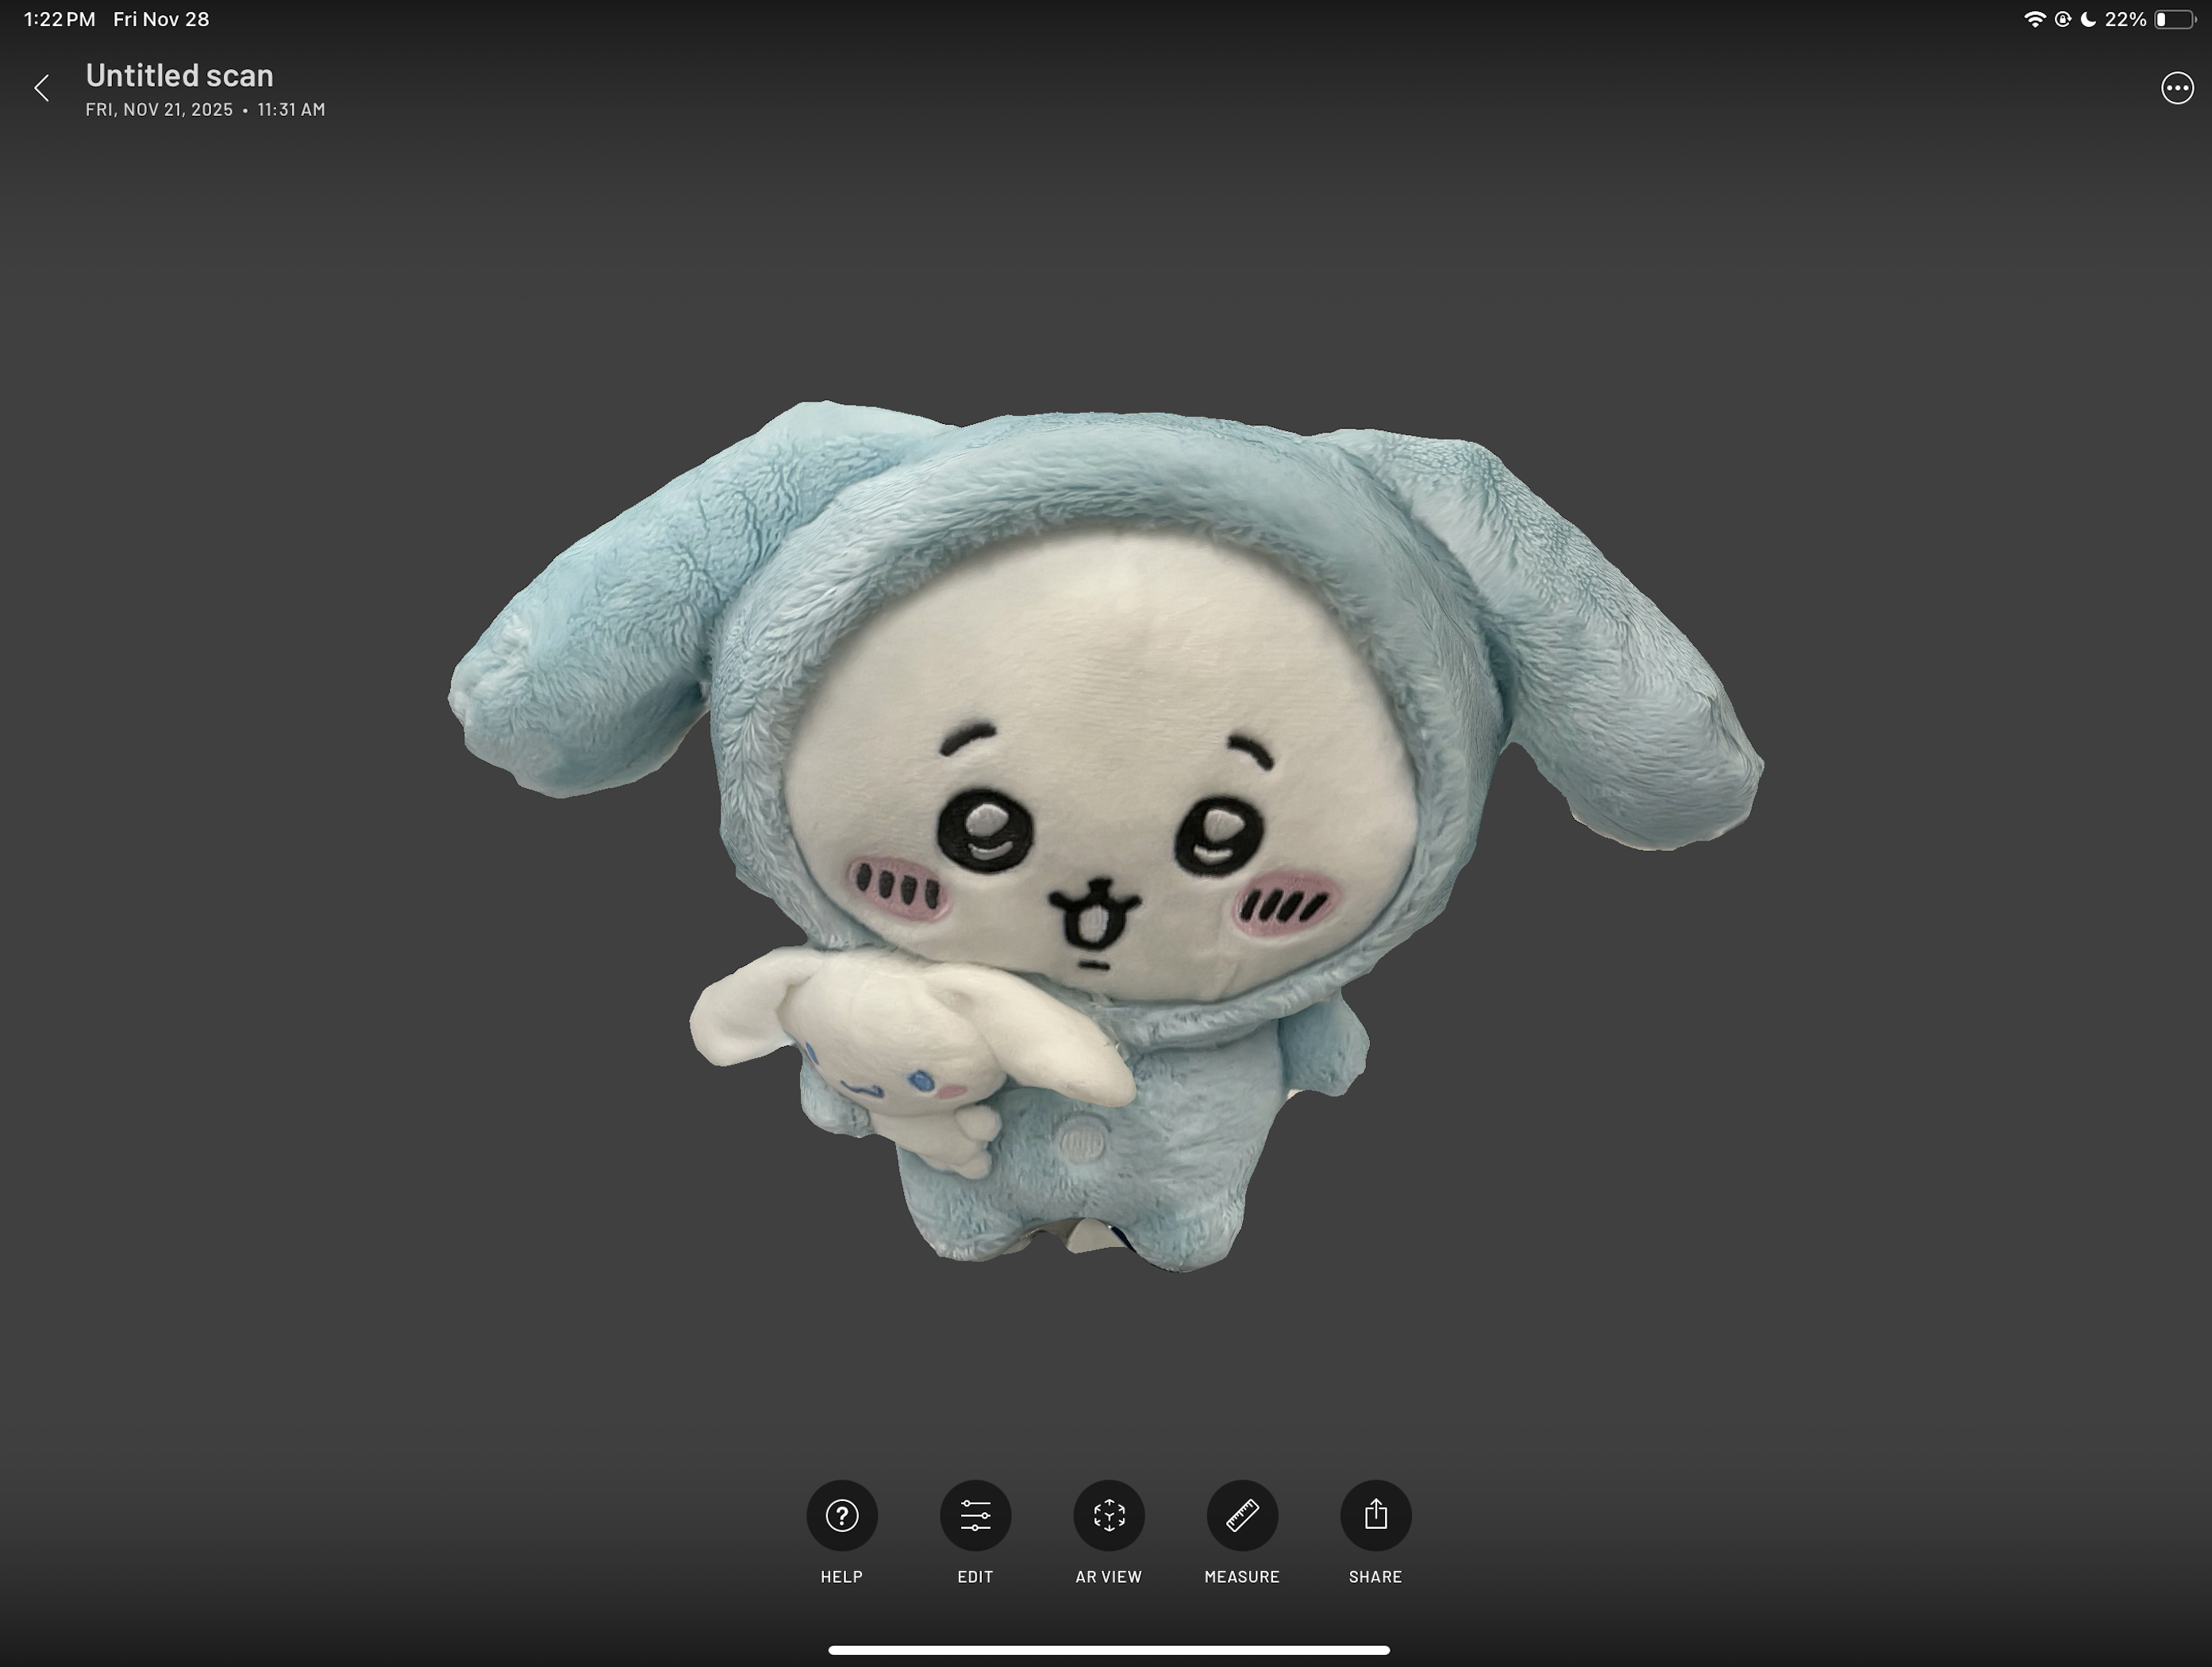The width and height of the screenshot is (2212, 1667).
Task: Tap the Untitled scan title
Action: pyautogui.click(x=180, y=75)
